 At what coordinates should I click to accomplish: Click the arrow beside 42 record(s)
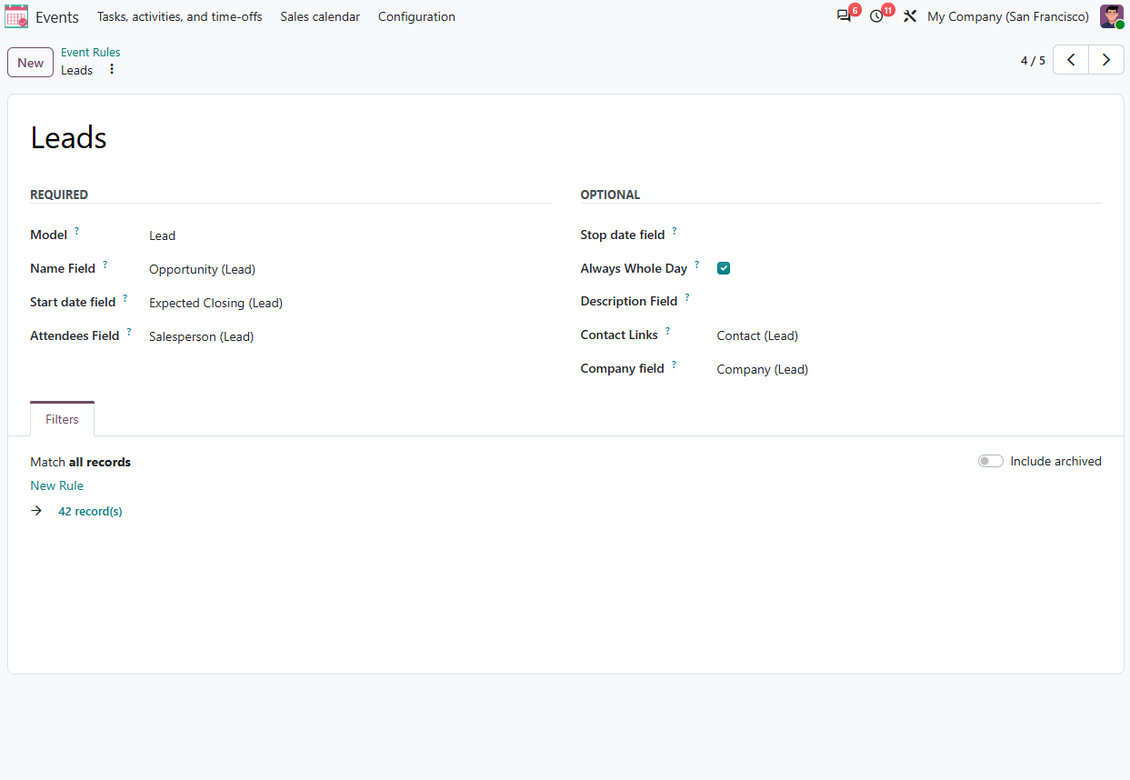pyautogui.click(x=37, y=510)
